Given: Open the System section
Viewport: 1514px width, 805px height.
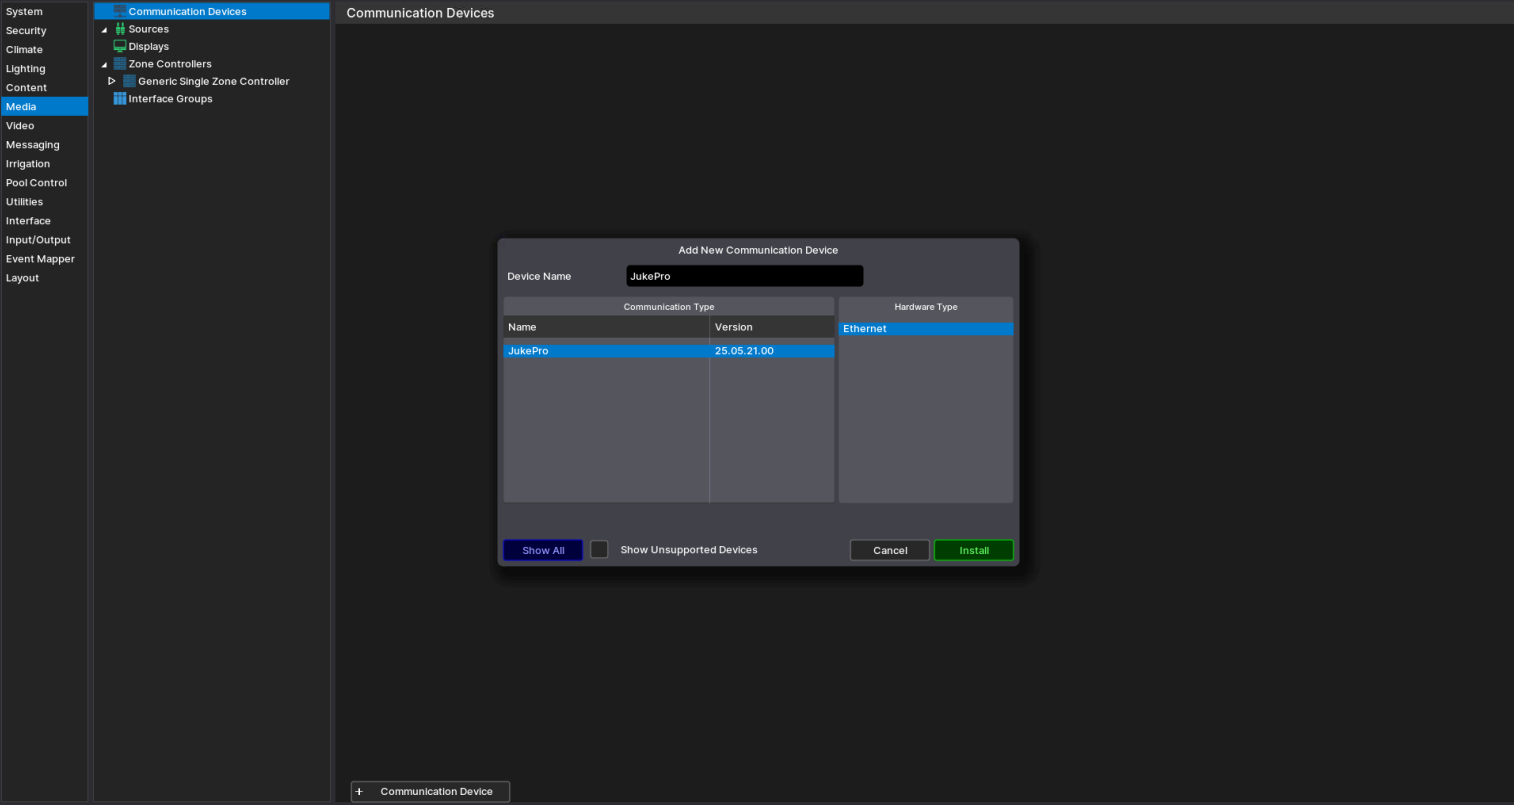Looking at the screenshot, I should tap(44, 12).
